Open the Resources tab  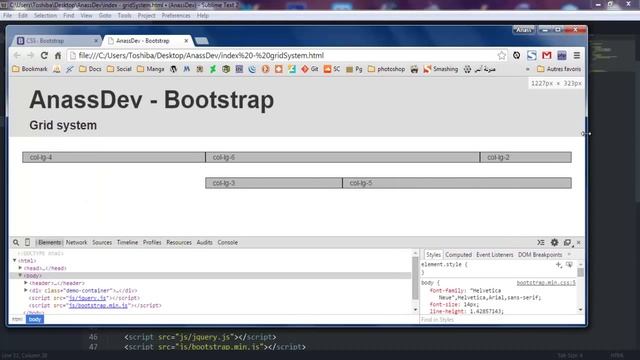(x=179, y=242)
